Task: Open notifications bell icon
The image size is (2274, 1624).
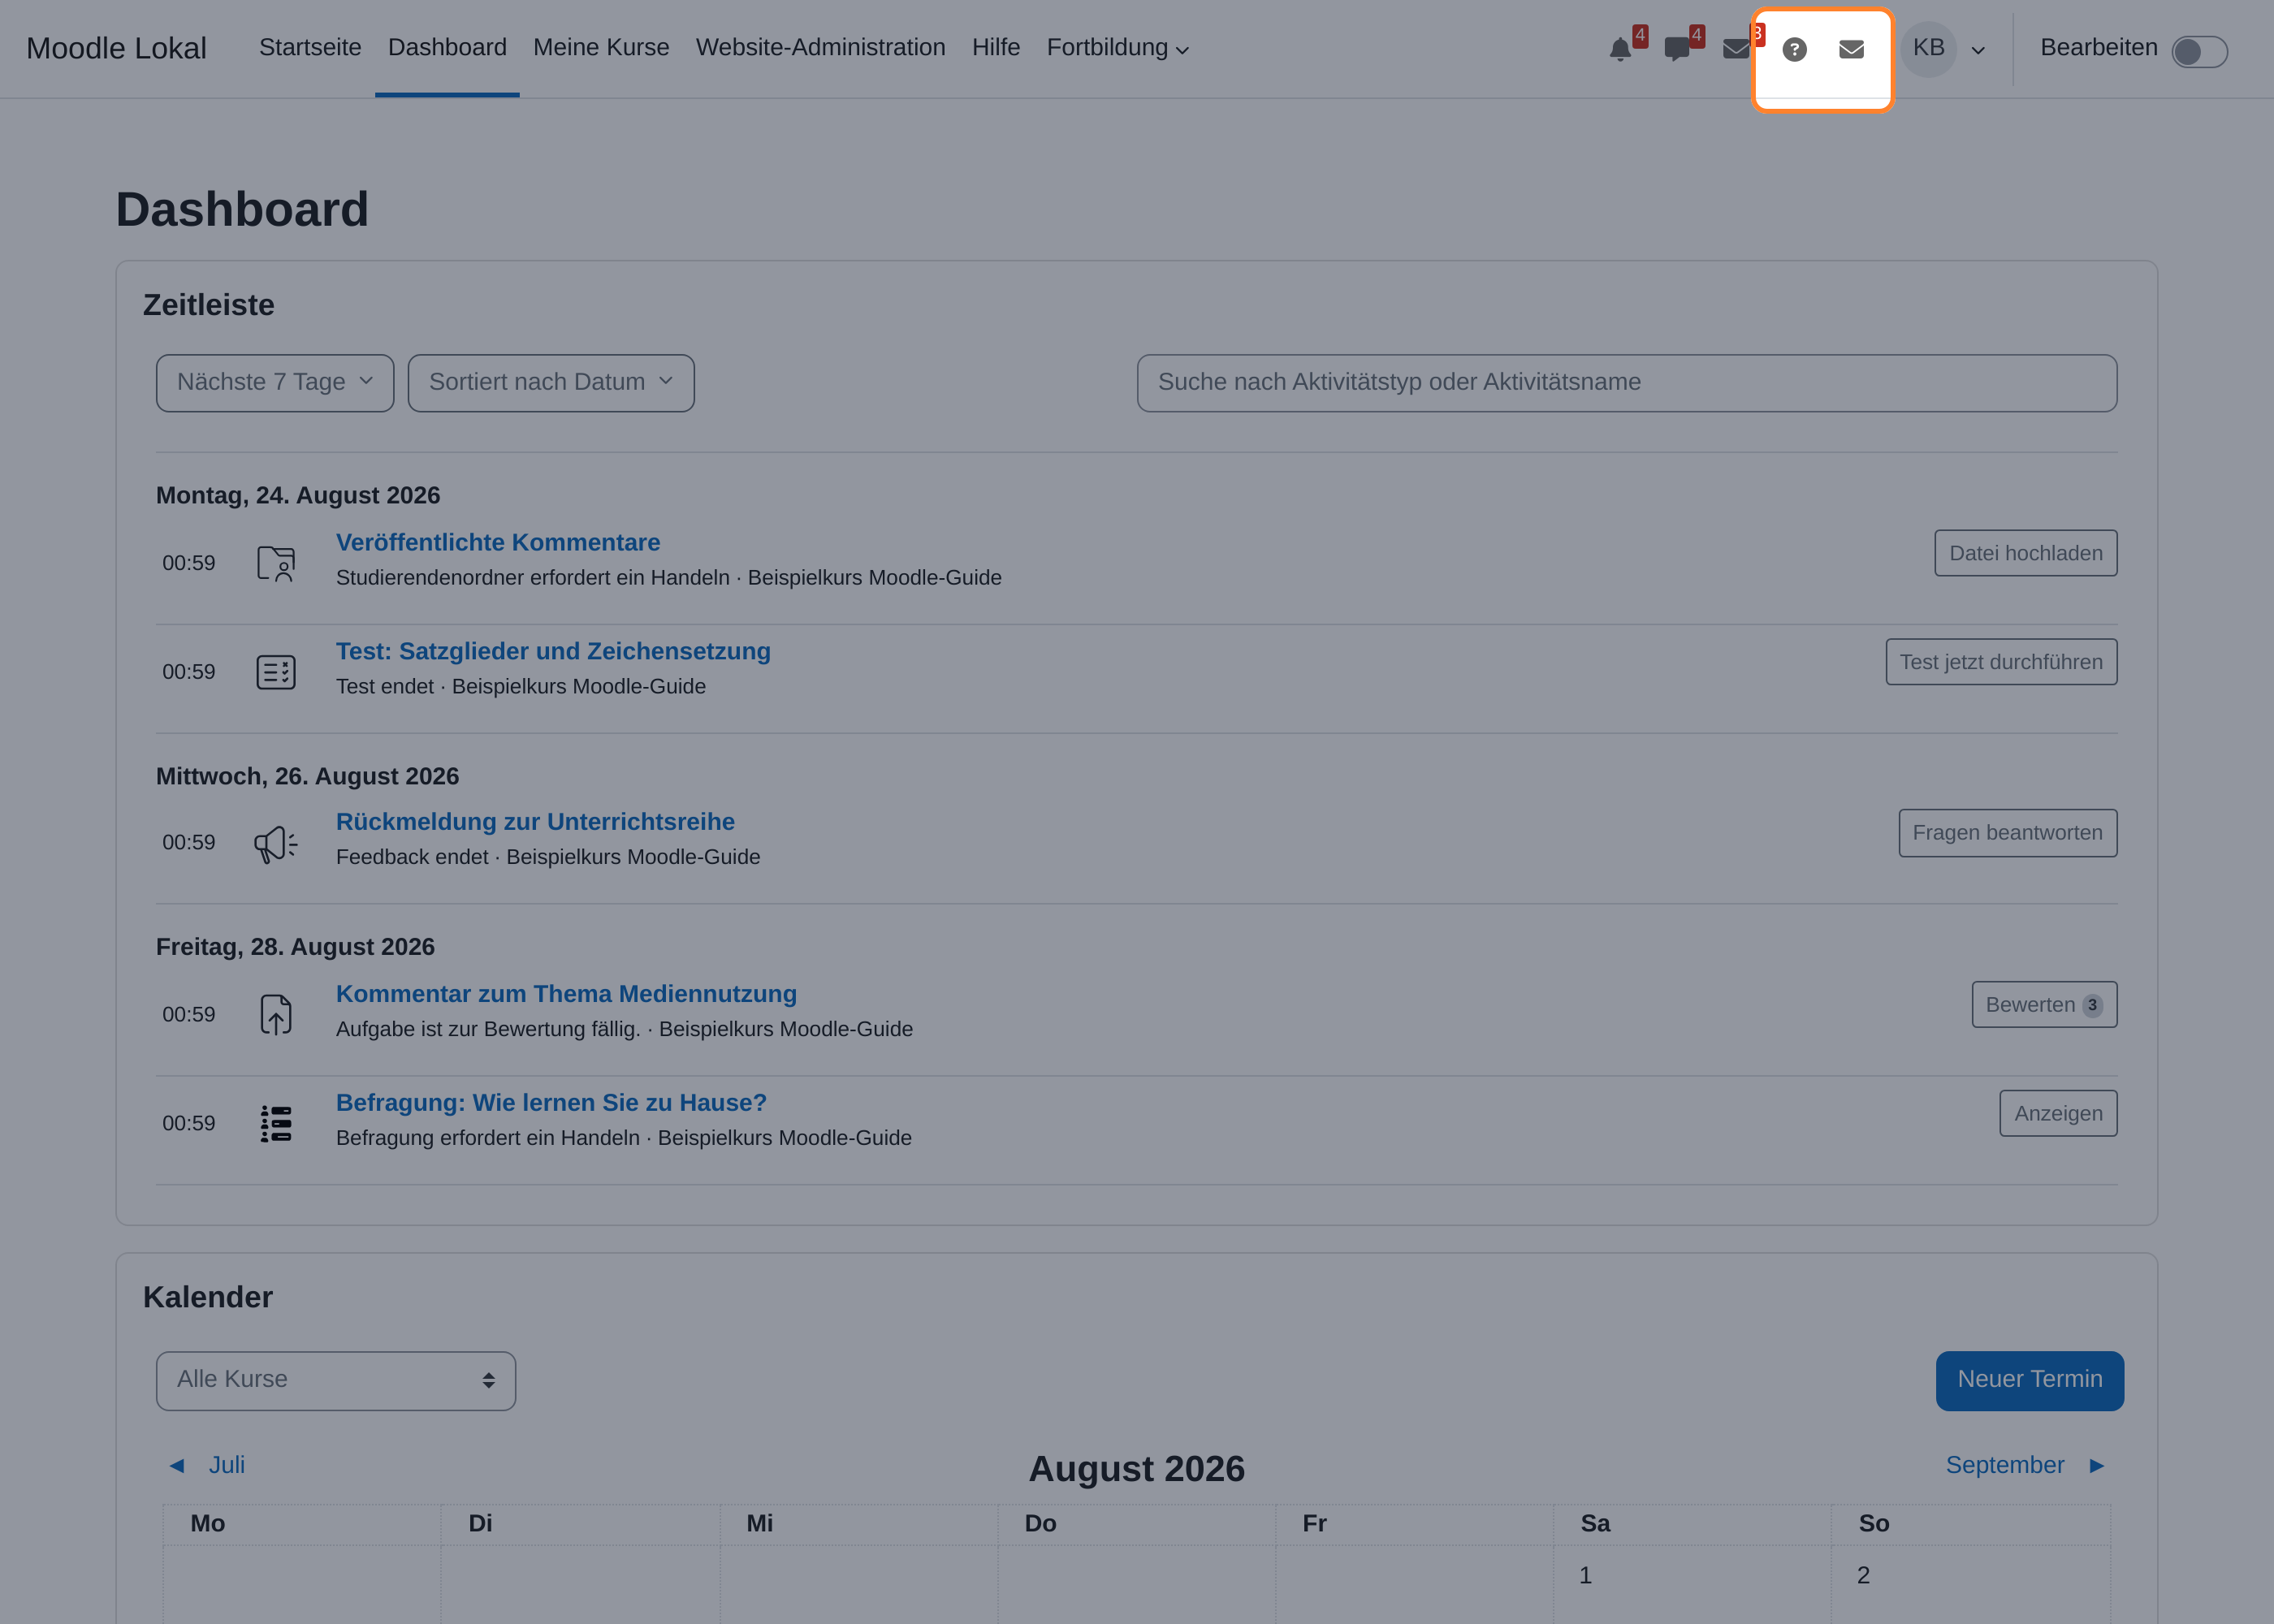Action: click(x=1620, y=49)
